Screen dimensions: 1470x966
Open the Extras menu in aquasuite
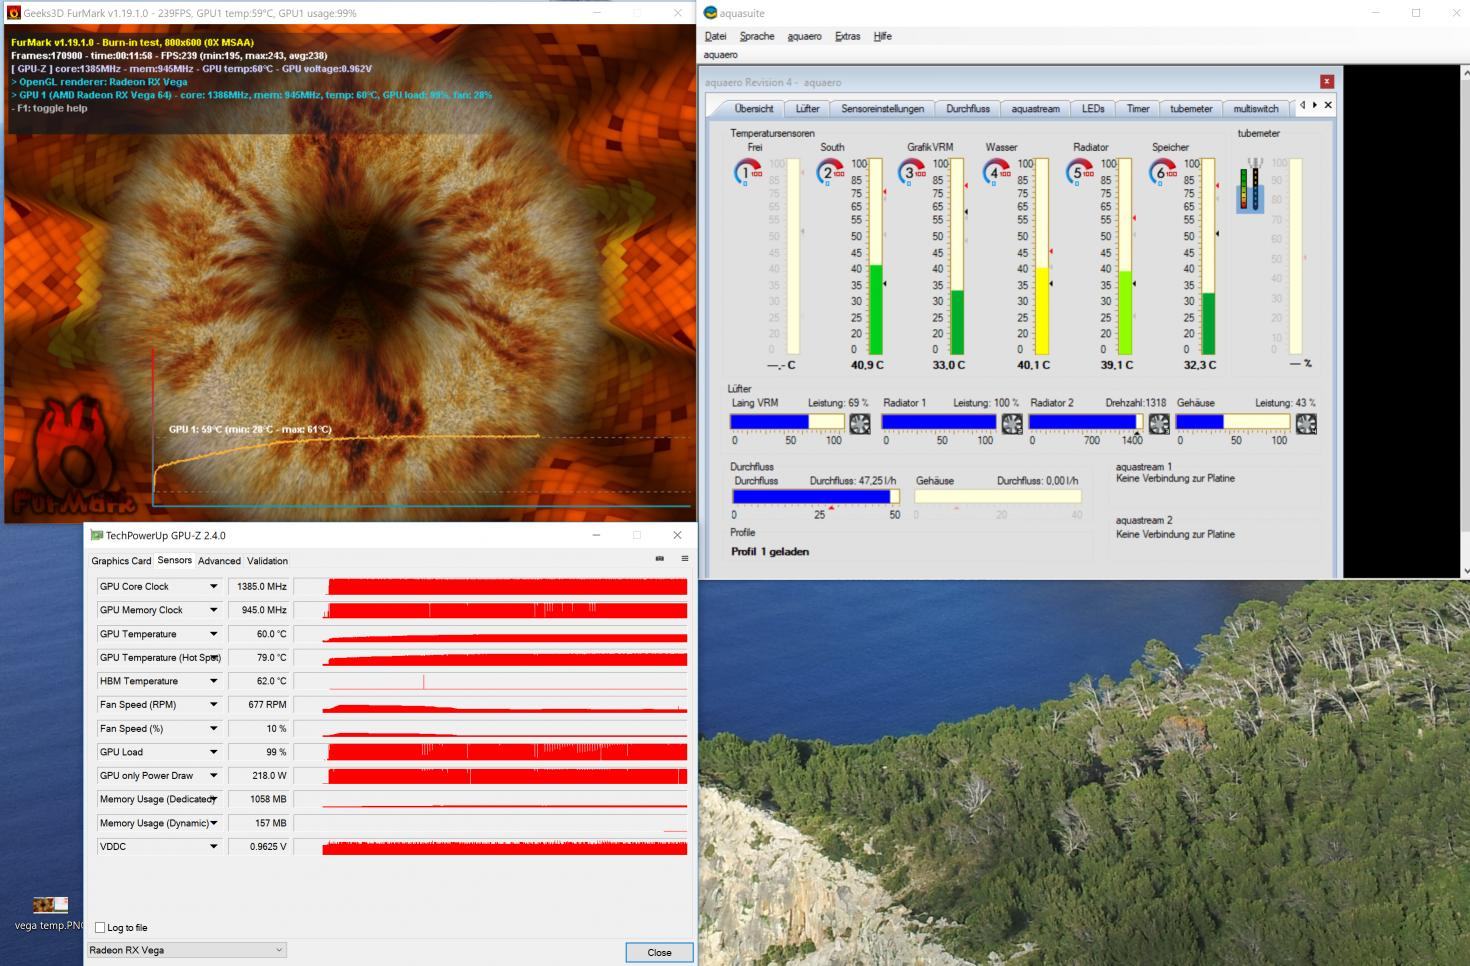(848, 36)
